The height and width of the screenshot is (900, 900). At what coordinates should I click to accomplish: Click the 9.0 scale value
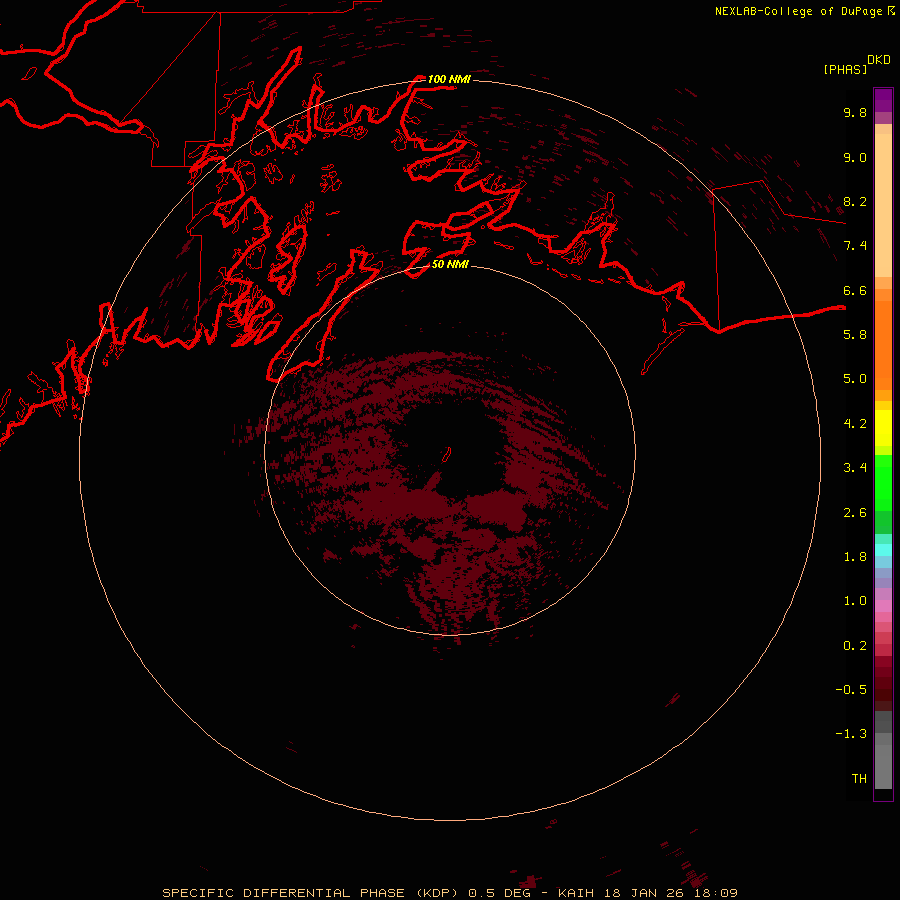pos(855,157)
